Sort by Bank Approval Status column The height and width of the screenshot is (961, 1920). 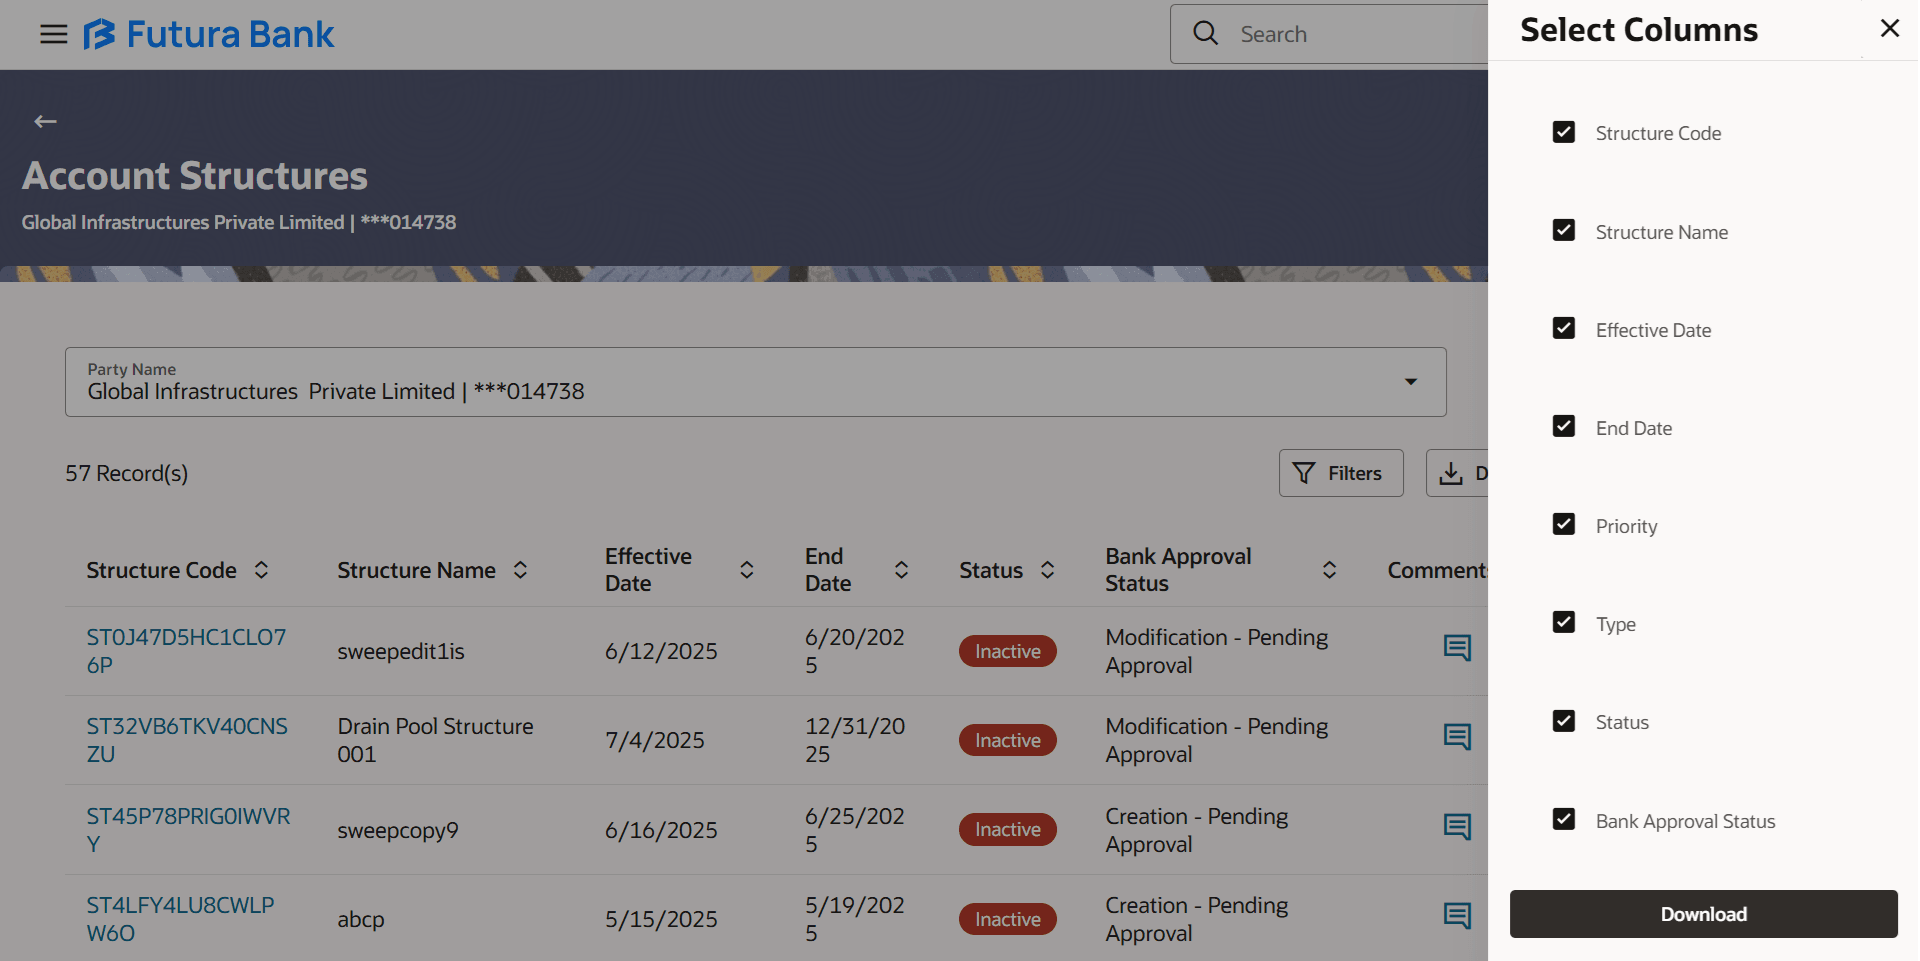tap(1329, 570)
